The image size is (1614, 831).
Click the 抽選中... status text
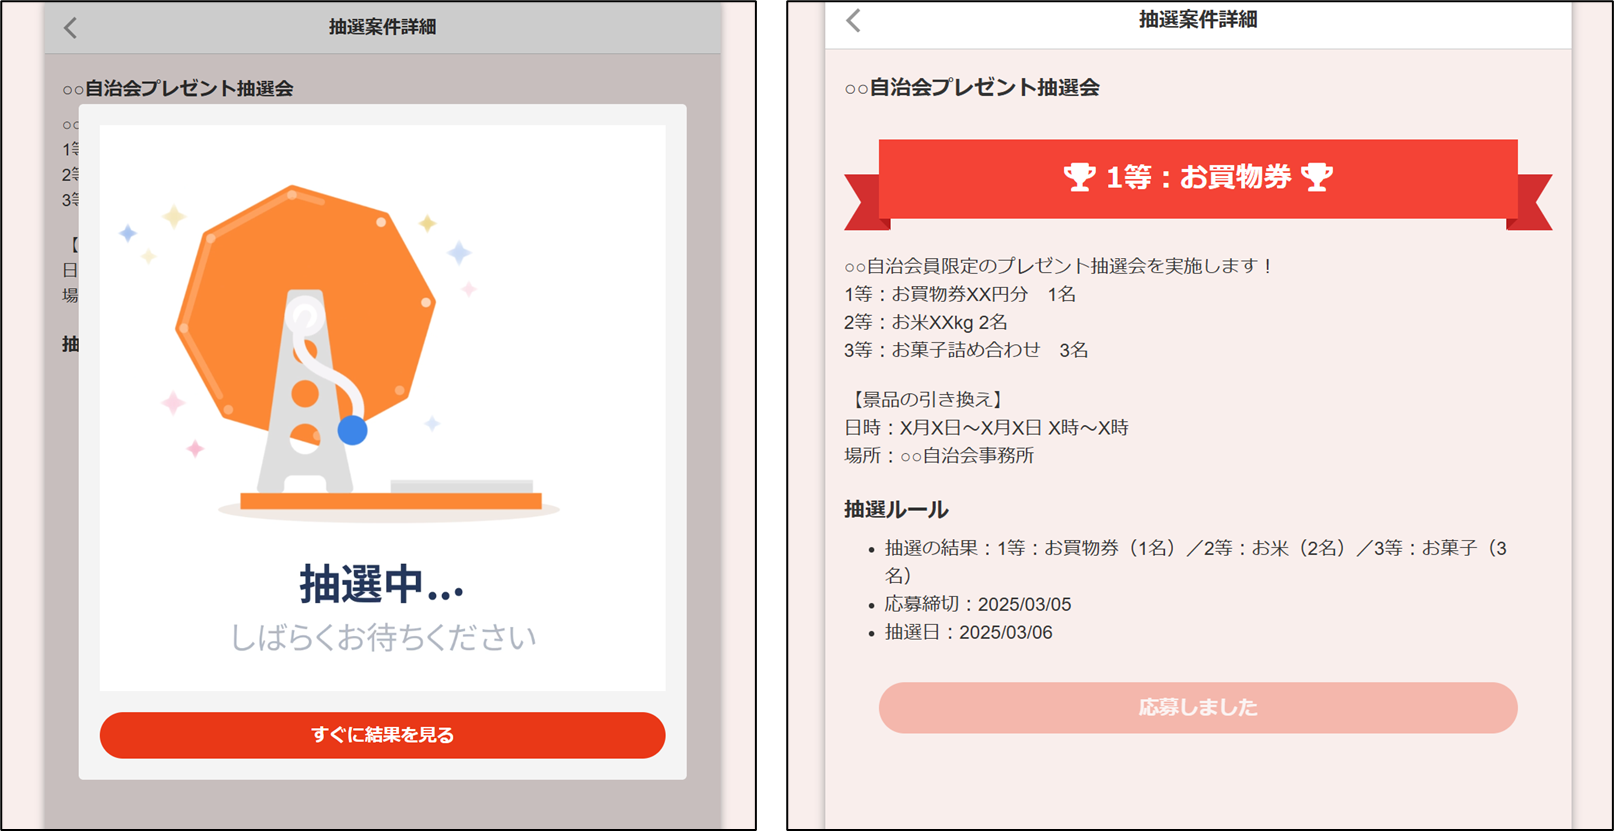click(x=382, y=584)
